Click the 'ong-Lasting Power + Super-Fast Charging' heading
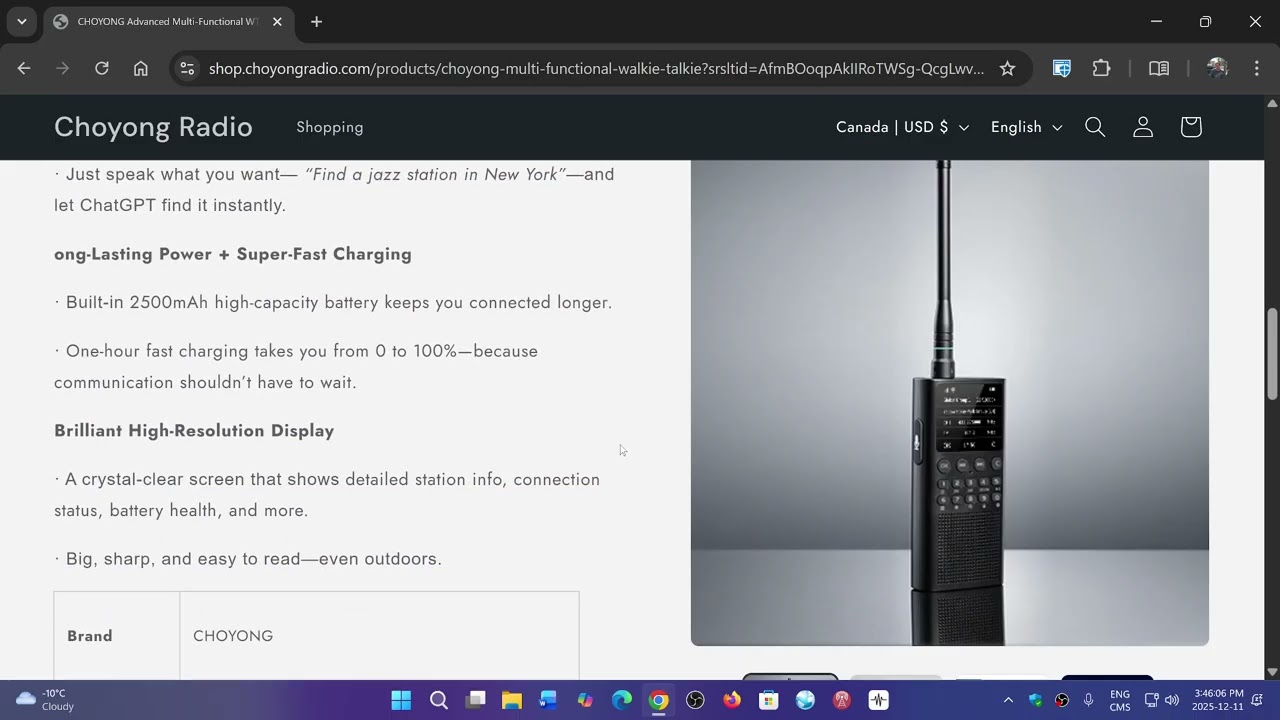The width and height of the screenshot is (1280, 720). click(233, 254)
